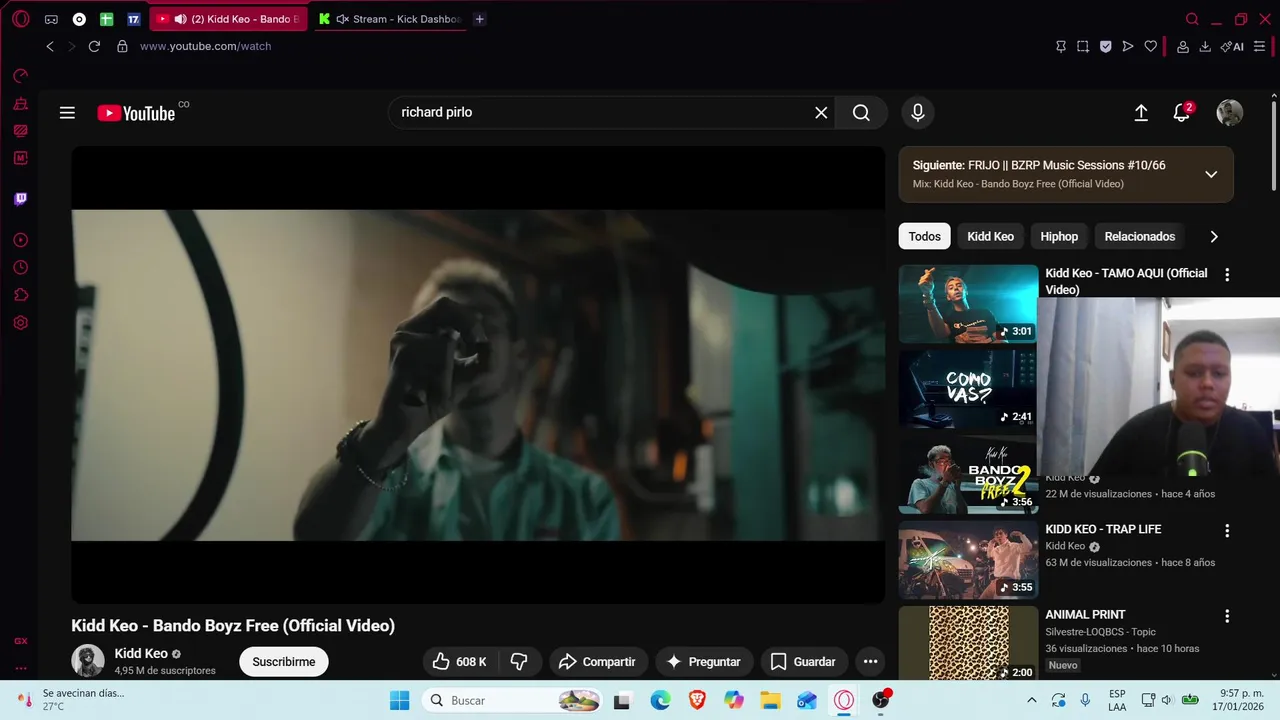
Task: Select the Relacionados filter chip
Action: tap(1139, 237)
